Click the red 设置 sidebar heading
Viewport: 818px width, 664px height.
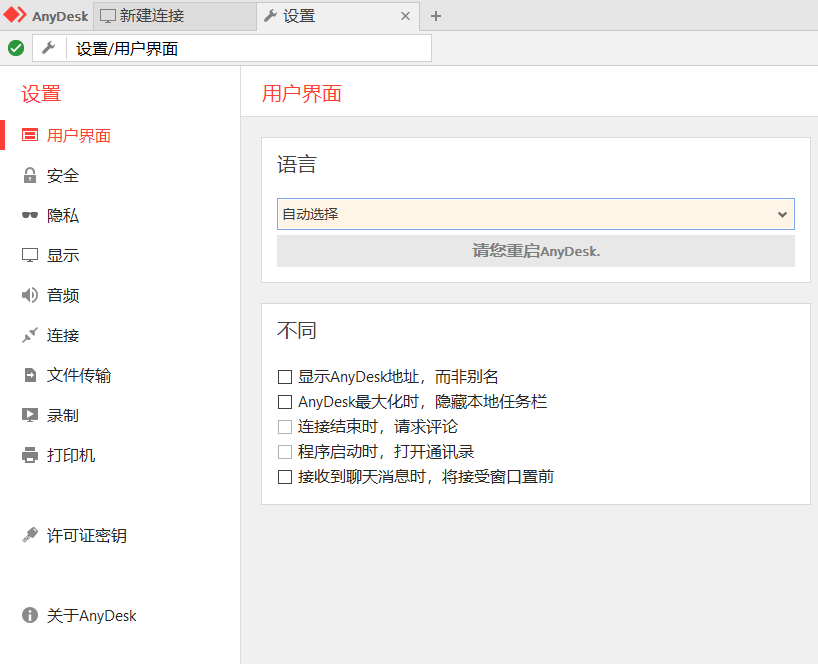tap(41, 94)
